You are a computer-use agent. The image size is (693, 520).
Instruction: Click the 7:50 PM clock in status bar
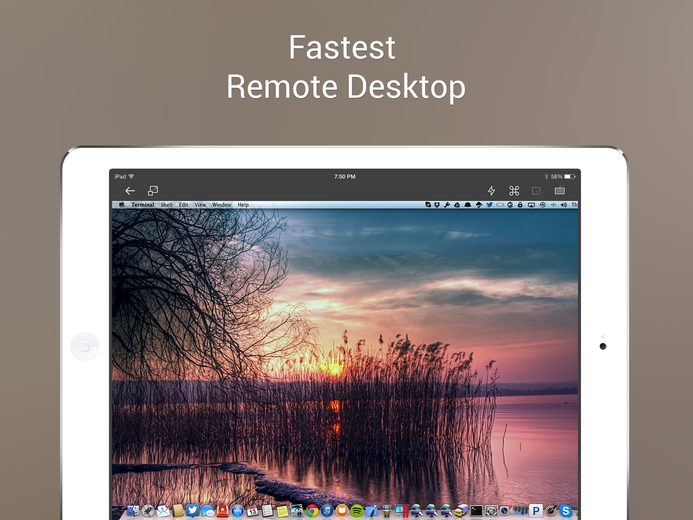point(345,177)
